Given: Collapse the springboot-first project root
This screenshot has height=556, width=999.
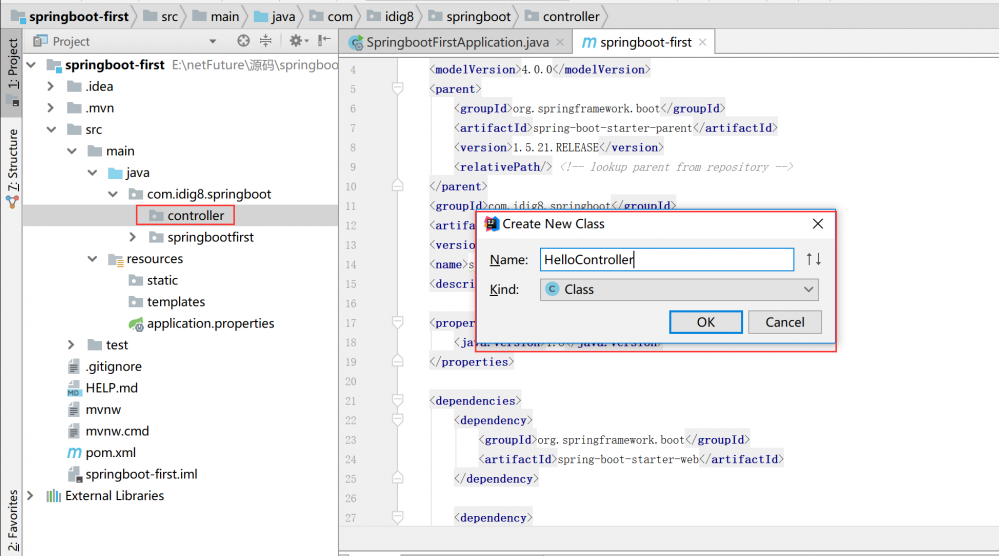Looking at the screenshot, I should [x=31, y=65].
